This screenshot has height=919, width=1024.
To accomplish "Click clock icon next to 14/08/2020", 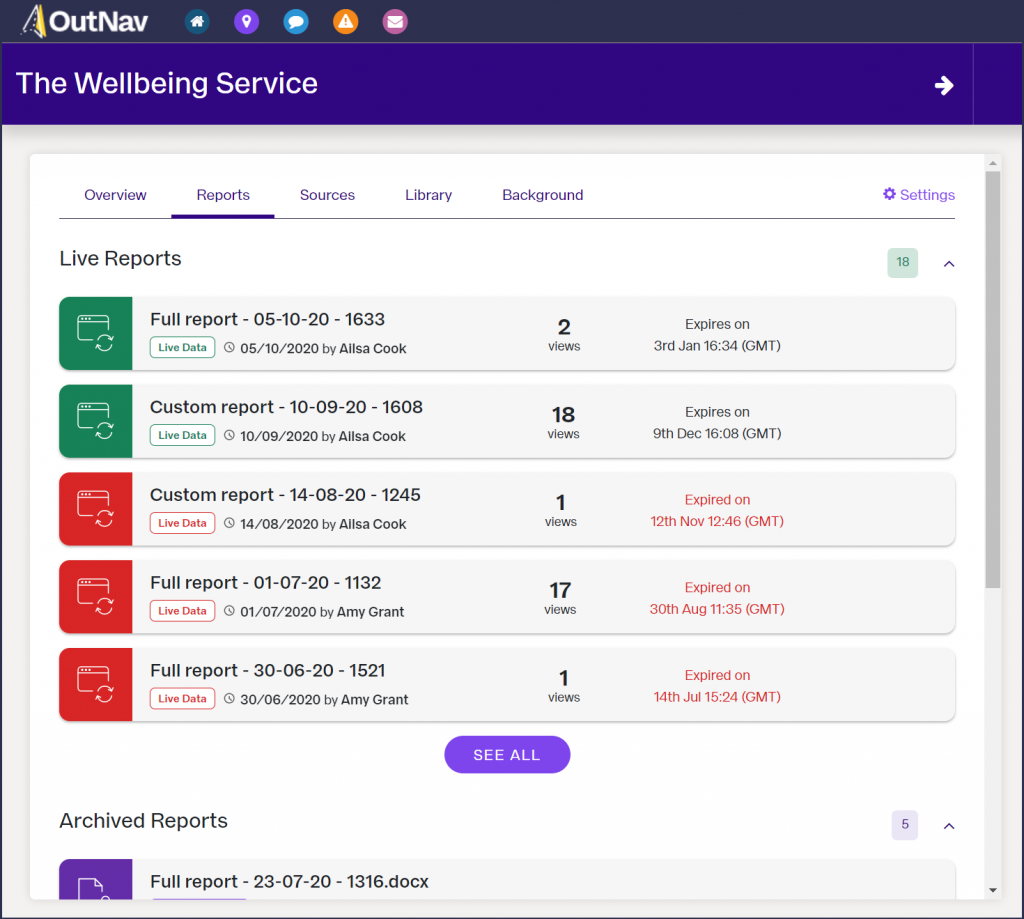I will point(229,523).
